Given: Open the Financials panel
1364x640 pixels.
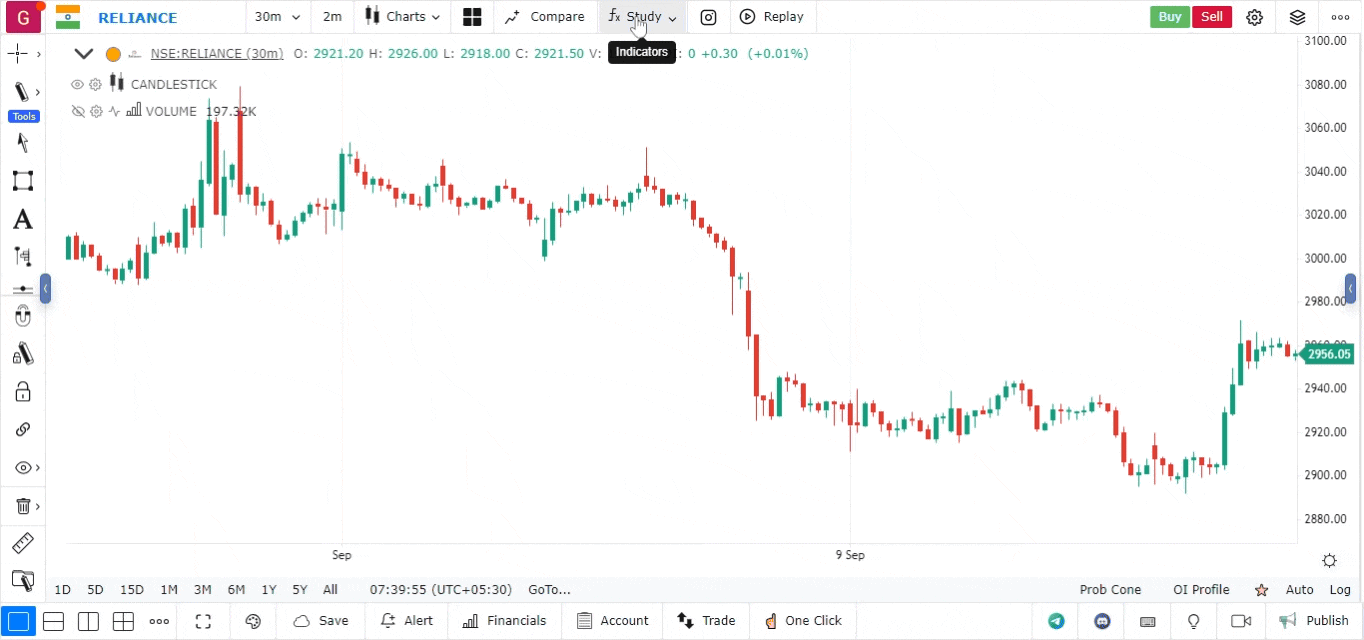Looking at the screenshot, I should tap(505, 621).
